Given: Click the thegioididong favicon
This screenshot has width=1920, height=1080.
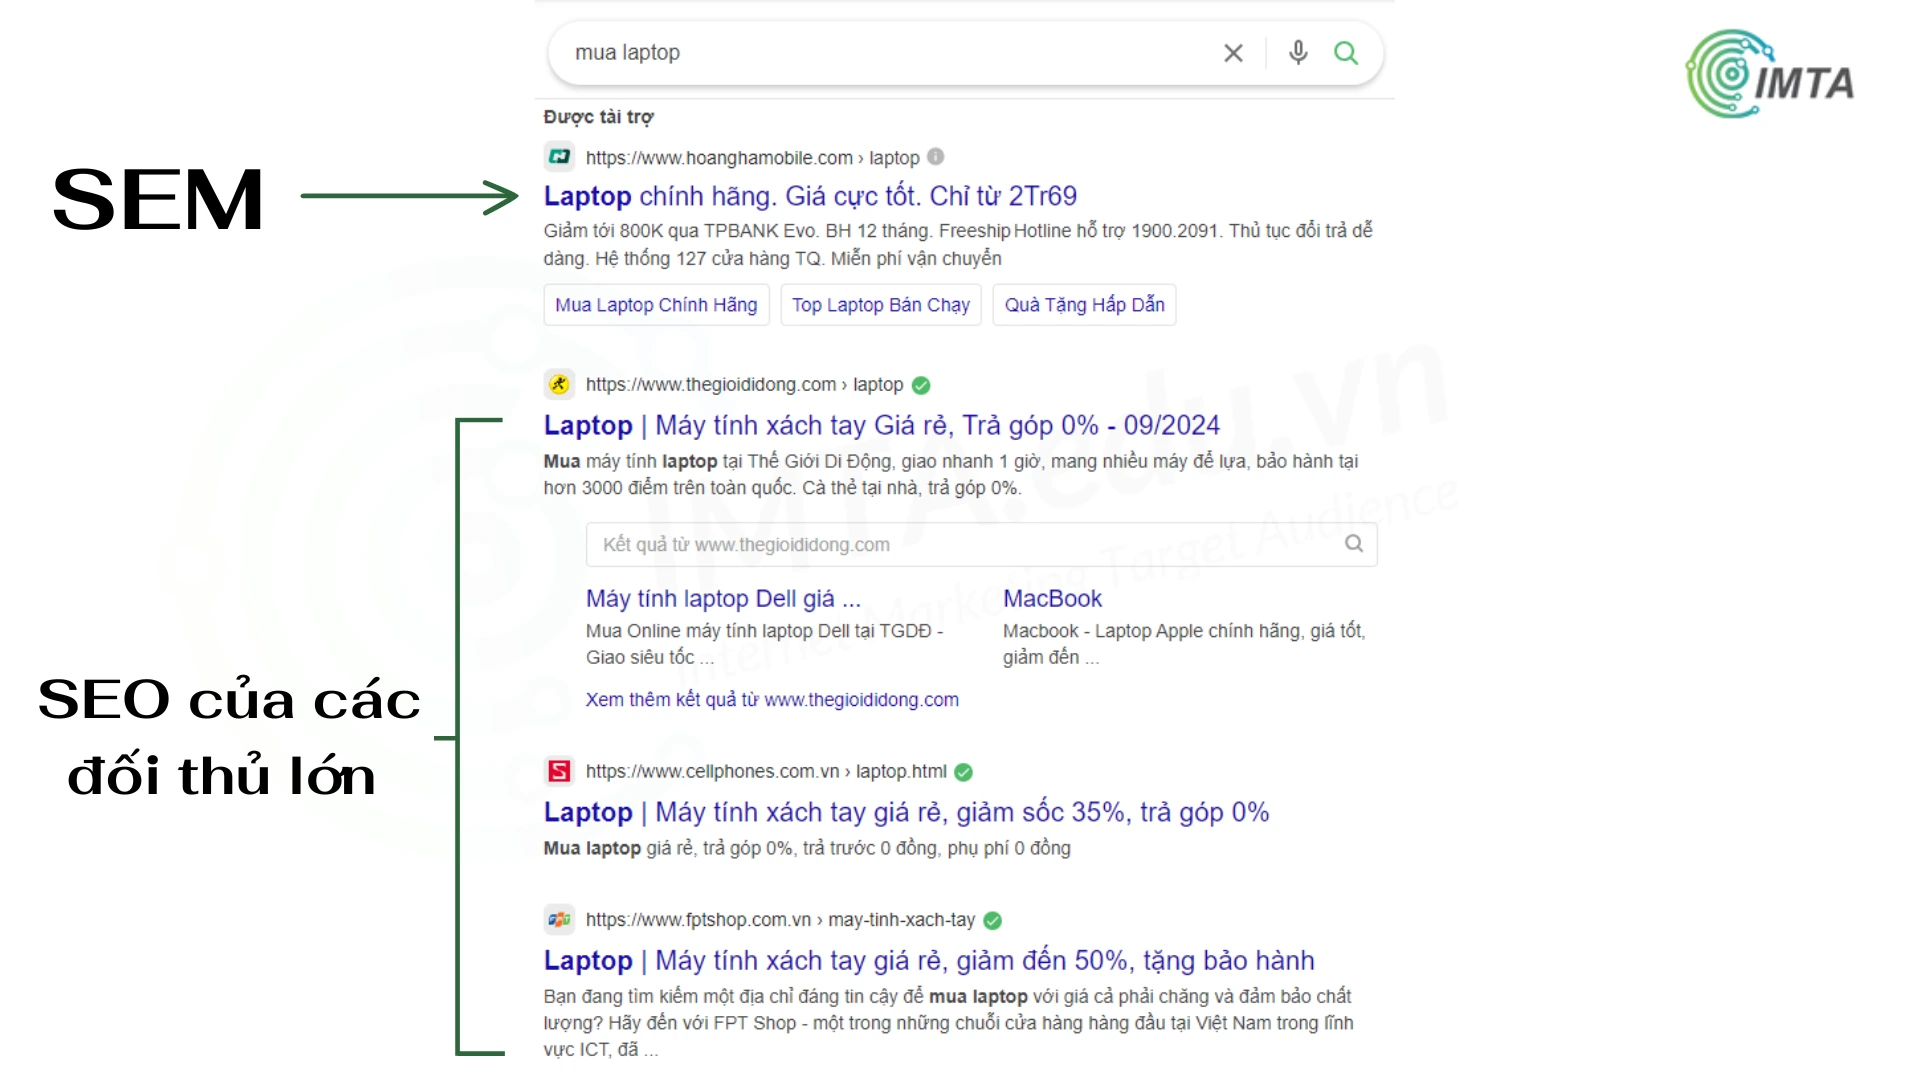Looking at the screenshot, I should pyautogui.click(x=559, y=384).
